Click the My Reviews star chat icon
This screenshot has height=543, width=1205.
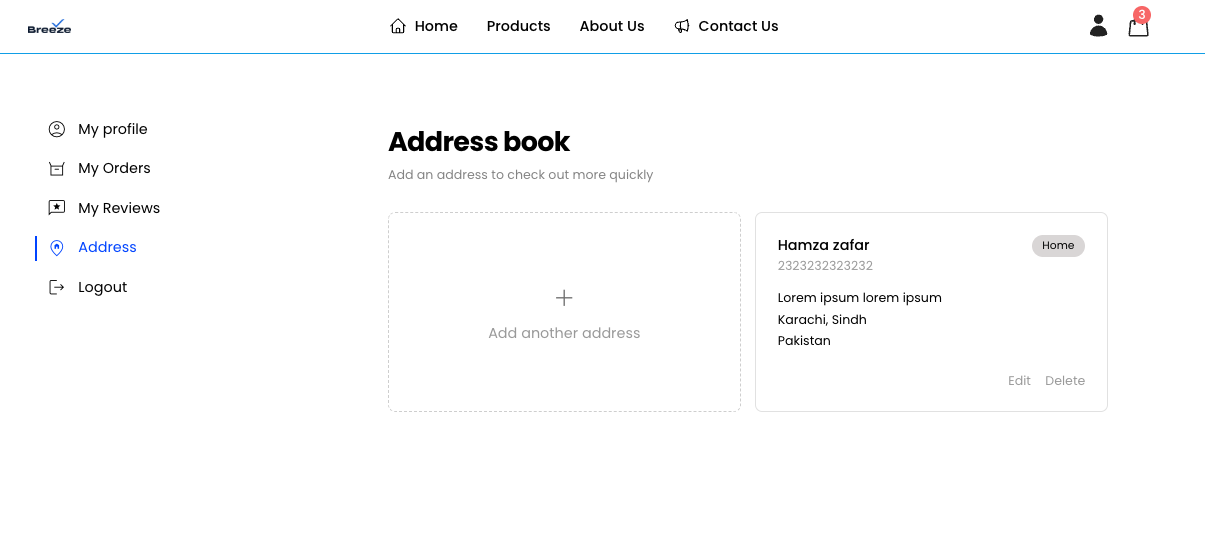(57, 208)
